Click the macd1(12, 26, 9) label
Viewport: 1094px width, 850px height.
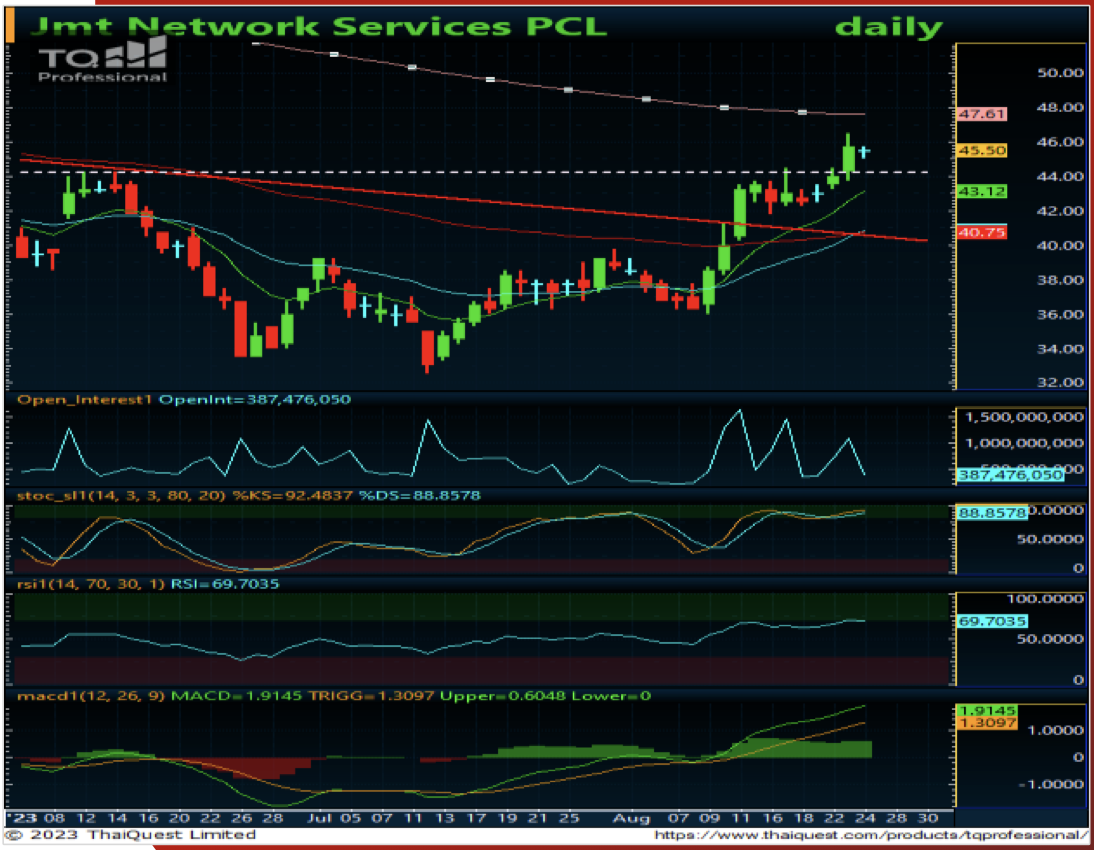pos(91,696)
